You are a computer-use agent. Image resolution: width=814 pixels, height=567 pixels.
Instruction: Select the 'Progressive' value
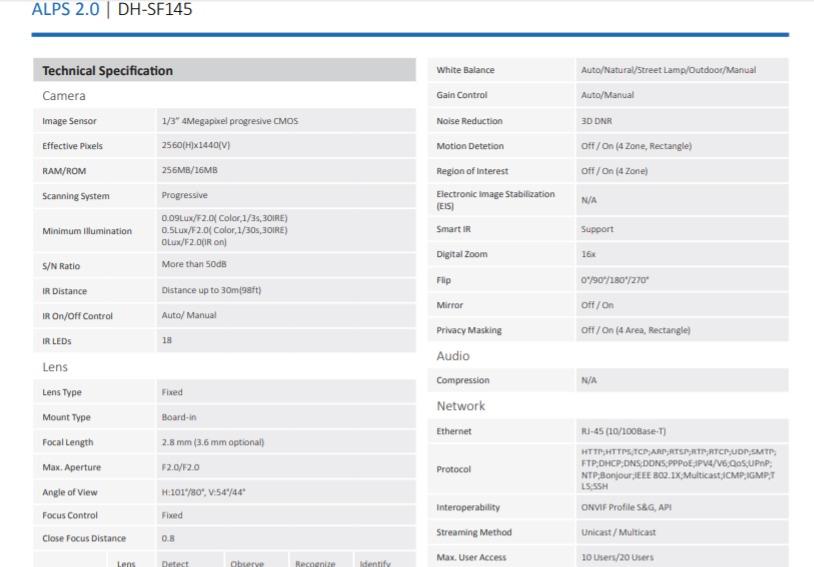(184, 195)
